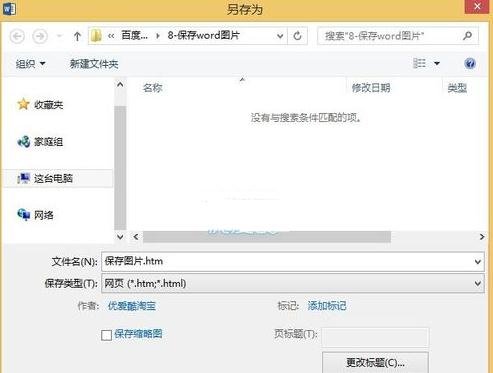Go back with the back arrow
The height and width of the screenshot is (373, 493).
17,36
